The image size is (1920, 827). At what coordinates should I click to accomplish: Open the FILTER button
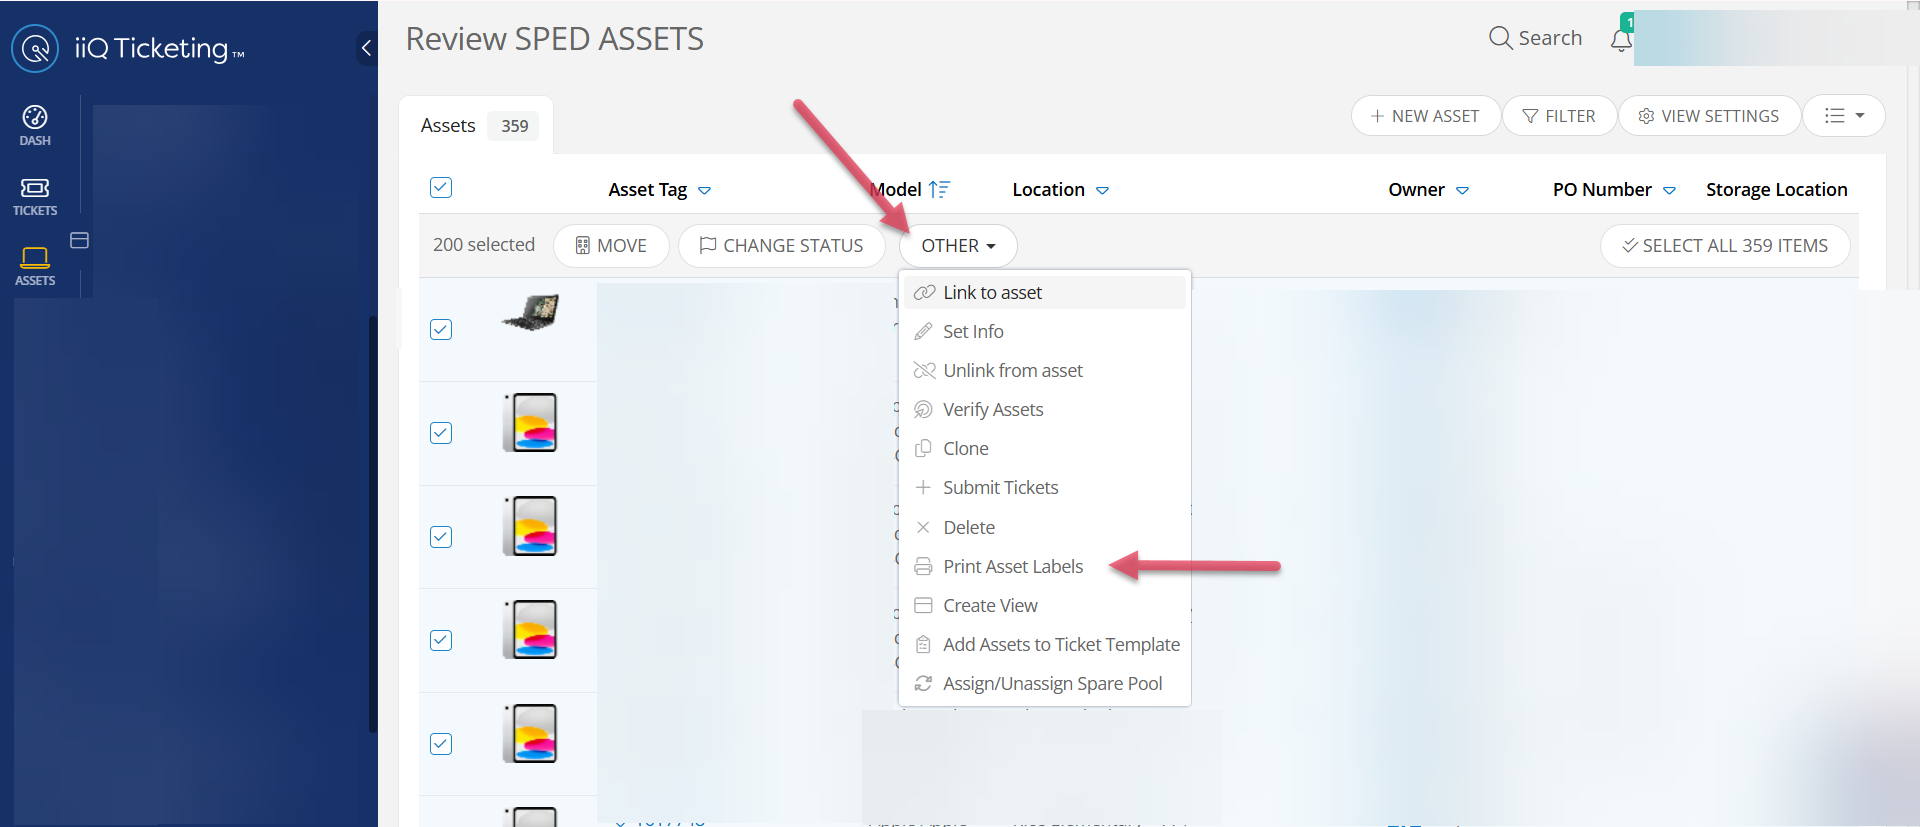pyautogui.click(x=1559, y=116)
